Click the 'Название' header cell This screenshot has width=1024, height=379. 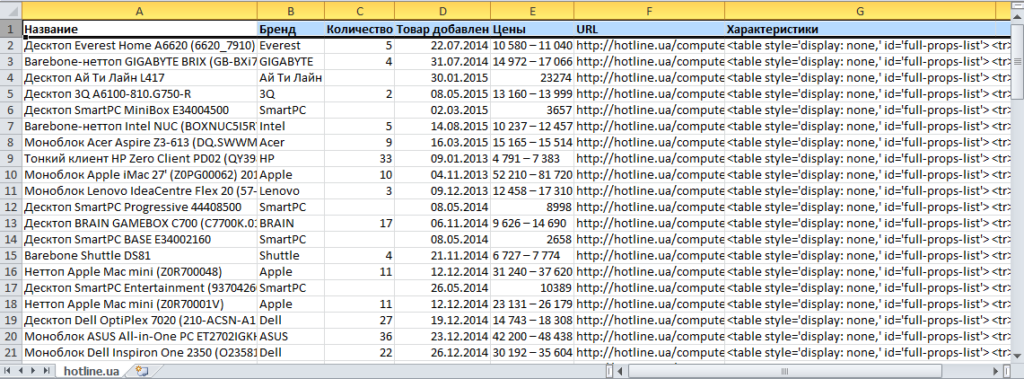(x=139, y=29)
